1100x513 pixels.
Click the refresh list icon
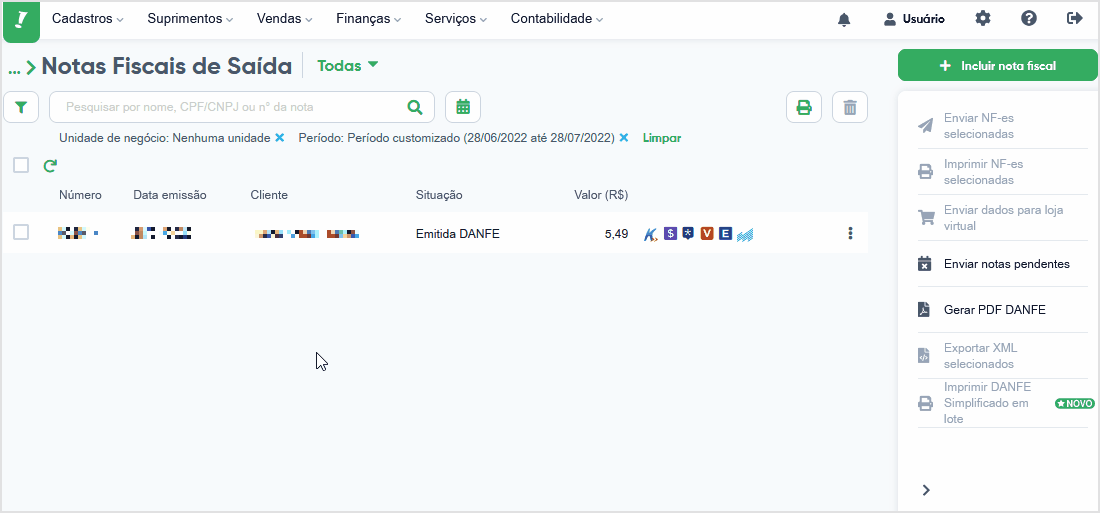point(50,166)
